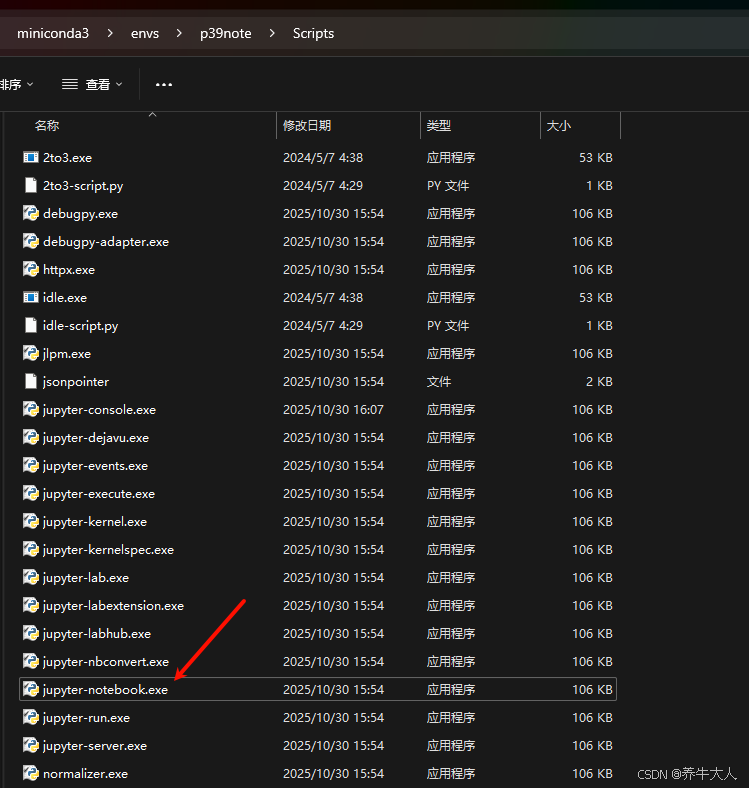Click file name 2to3-script.py
The image size is (749, 788).
pos(83,186)
